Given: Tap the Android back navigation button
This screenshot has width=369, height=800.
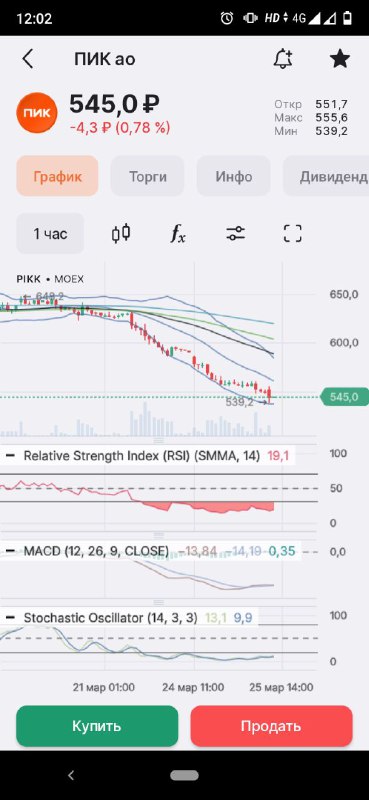Looking at the screenshot, I should point(71,776).
